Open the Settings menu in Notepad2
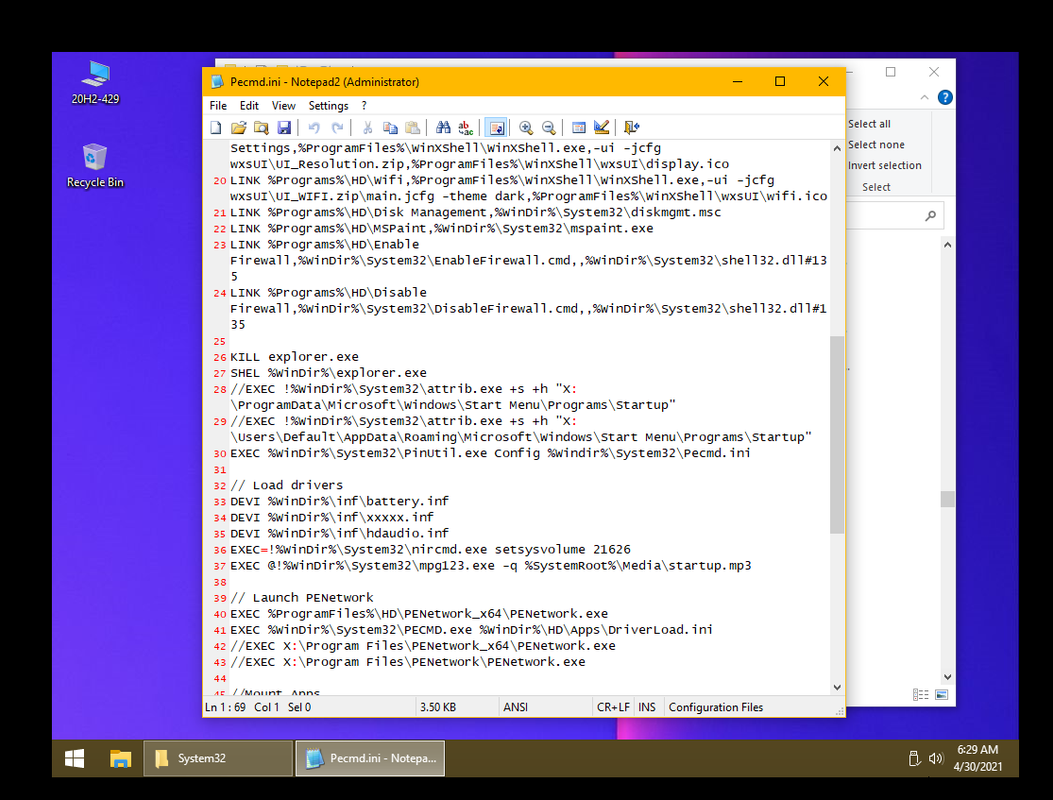1053x800 pixels. [328, 105]
